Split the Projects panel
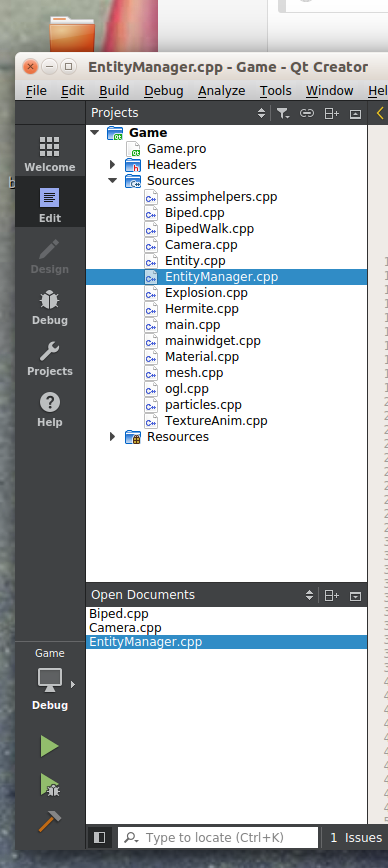This screenshot has width=388, height=868. pos(331,113)
